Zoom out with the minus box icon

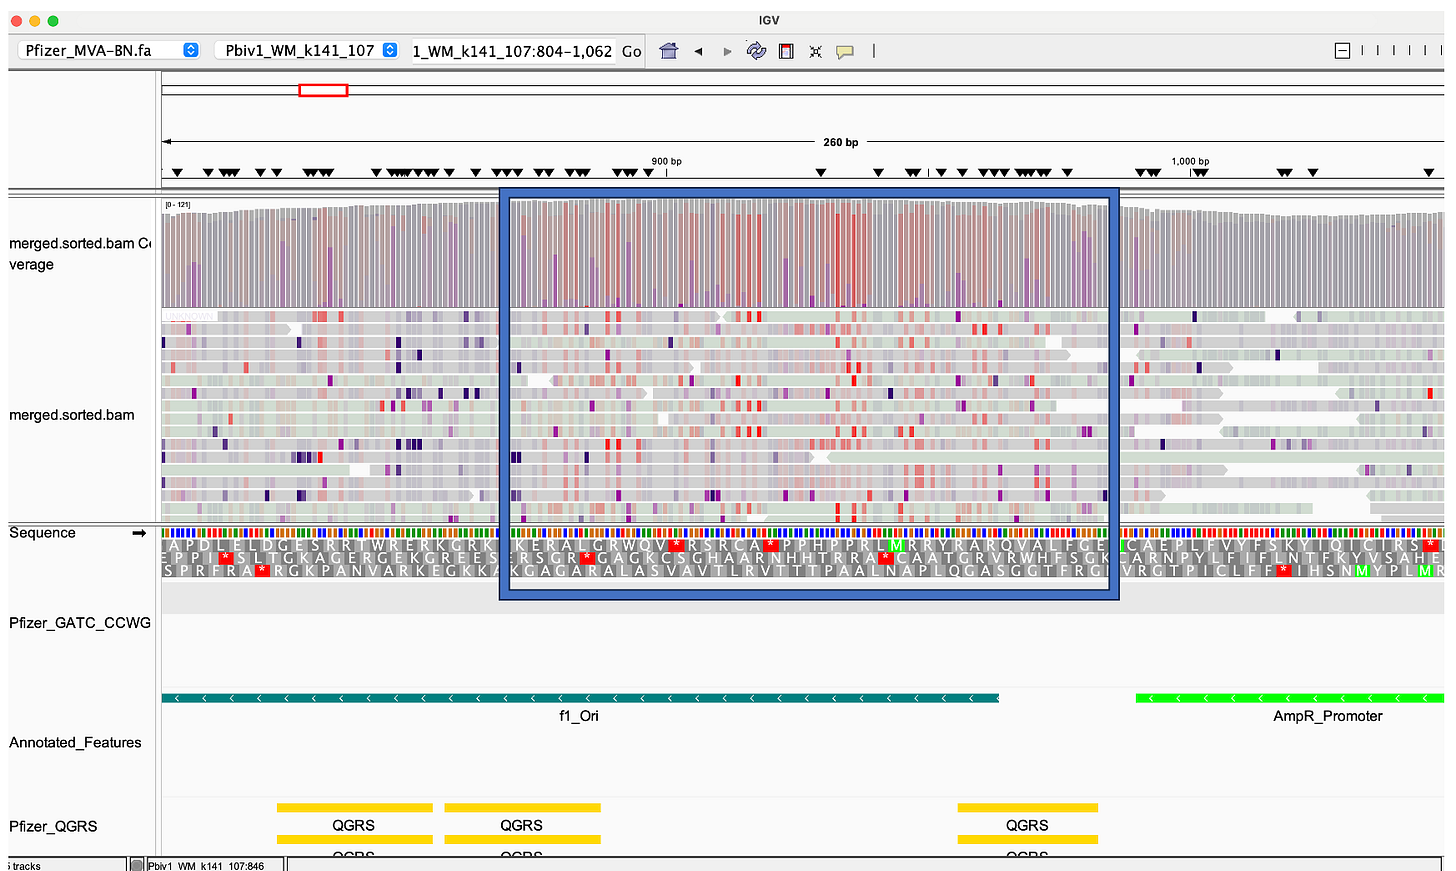1342,51
